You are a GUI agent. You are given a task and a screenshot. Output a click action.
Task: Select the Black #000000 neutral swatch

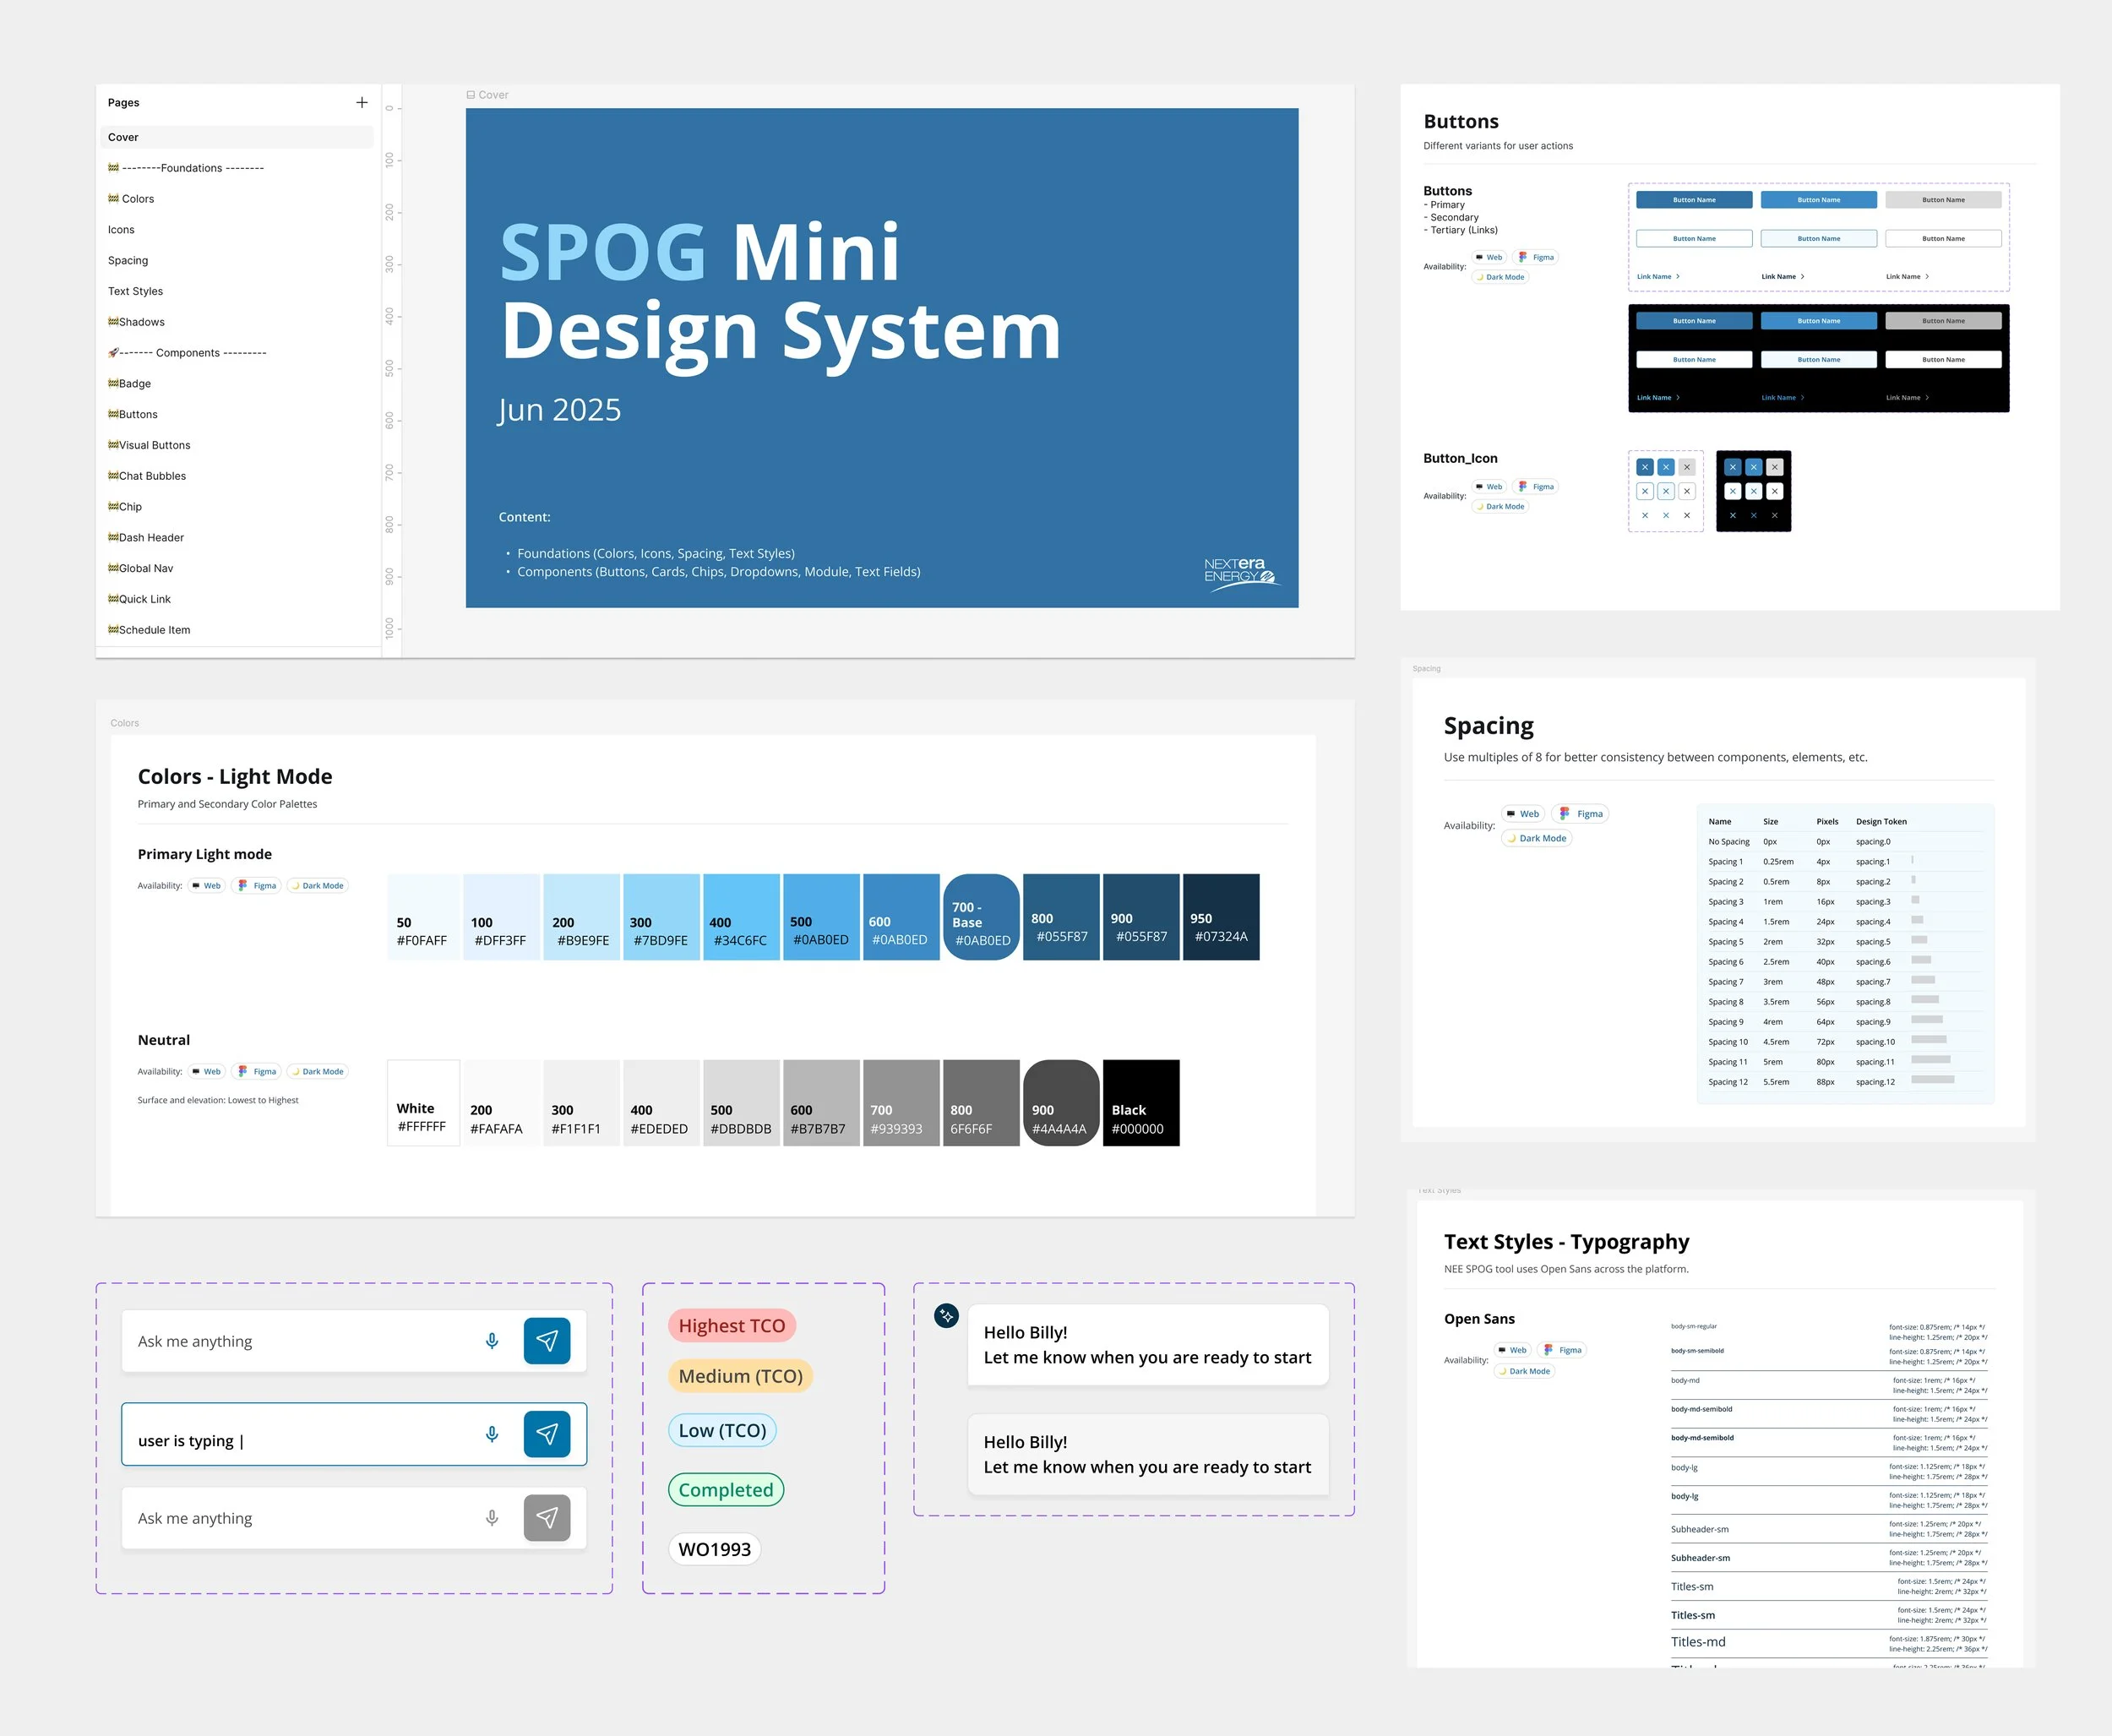tap(1141, 1103)
